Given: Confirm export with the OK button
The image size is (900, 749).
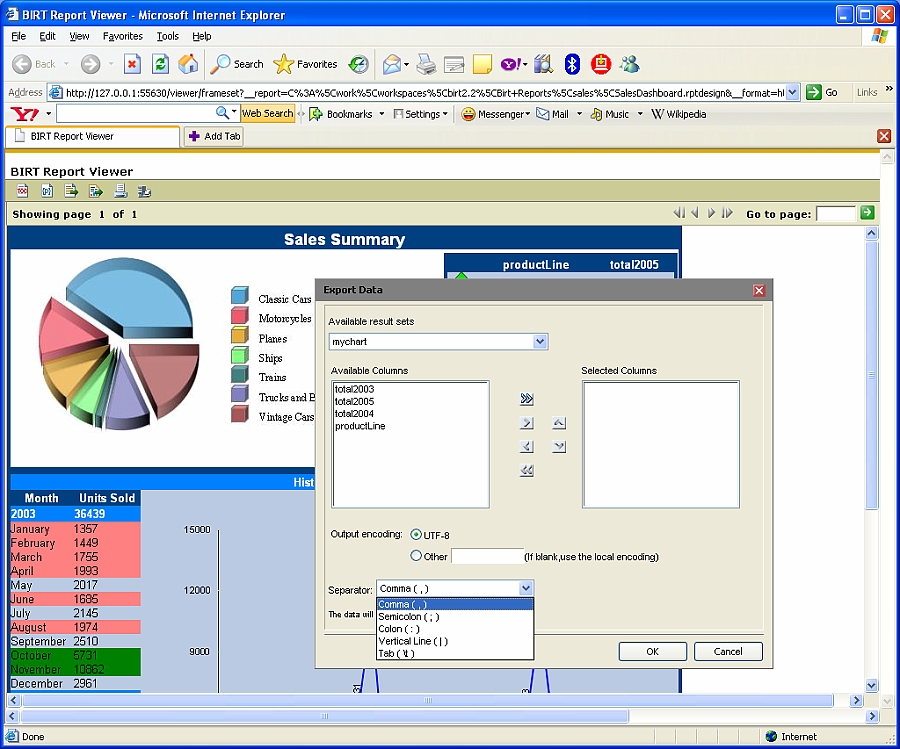Looking at the screenshot, I should coord(651,651).
